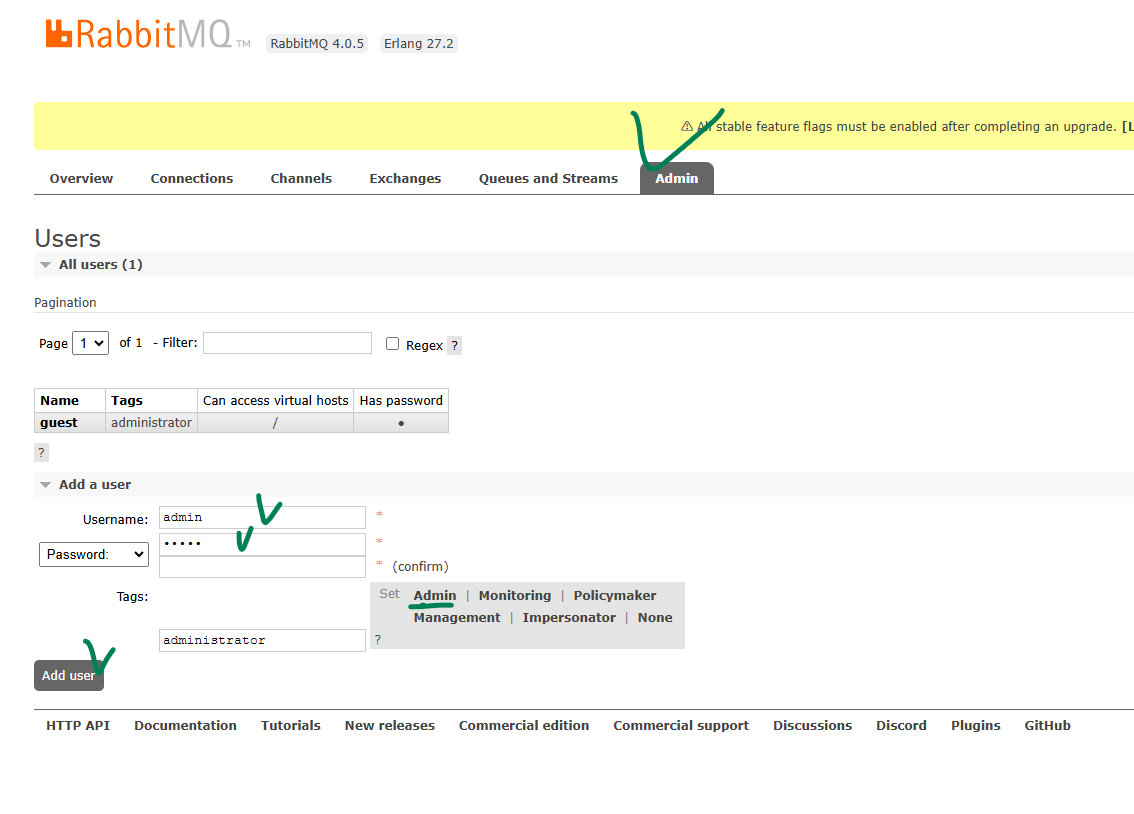Set the None tag
Viewport: 1134px width, 814px height.
pyautogui.click(x=655, y=617)
